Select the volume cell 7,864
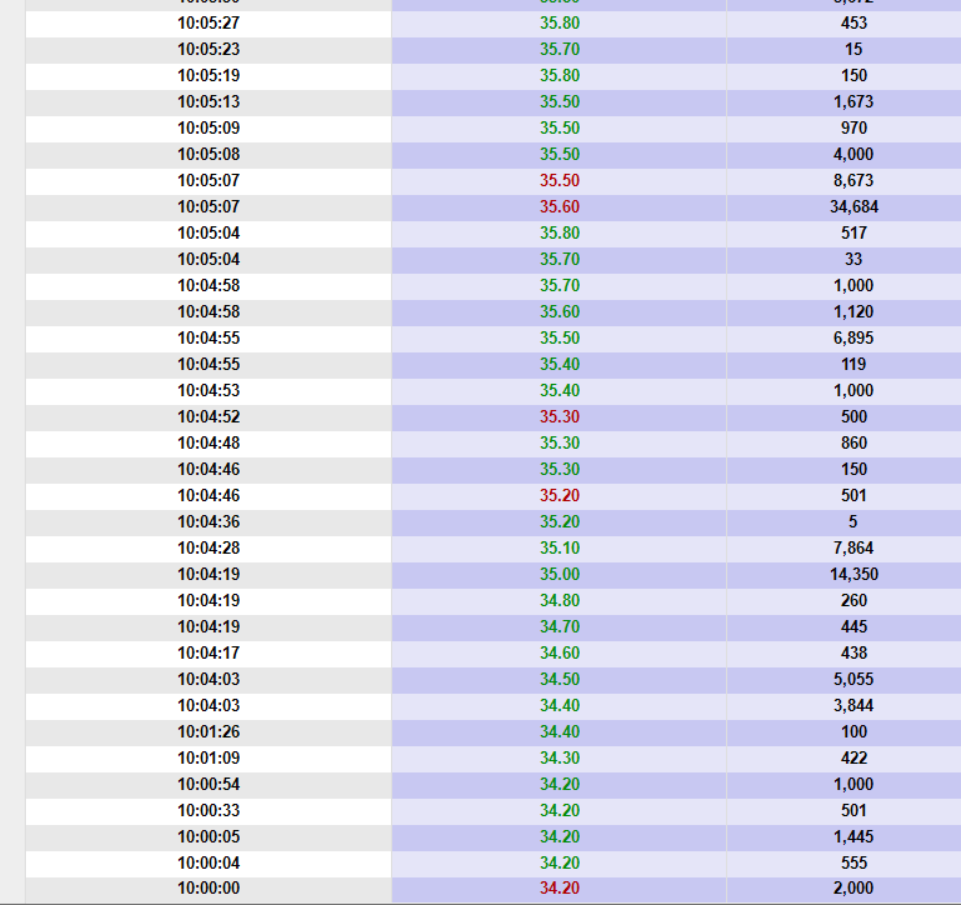The height and width of the screenshot is (905, 961). pyautogui.click(x=853, y=548)
